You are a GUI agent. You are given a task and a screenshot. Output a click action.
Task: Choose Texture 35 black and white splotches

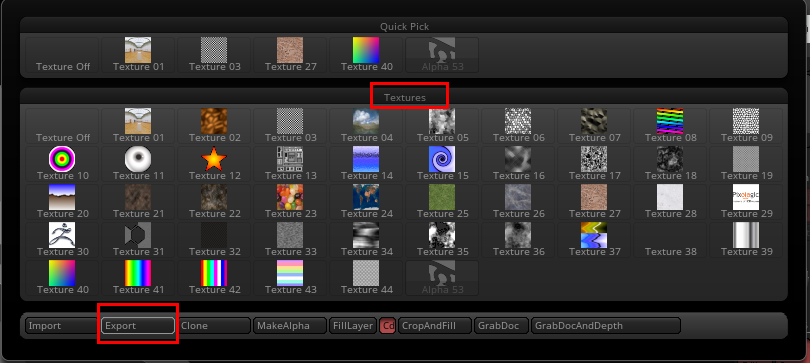point(442,240)
